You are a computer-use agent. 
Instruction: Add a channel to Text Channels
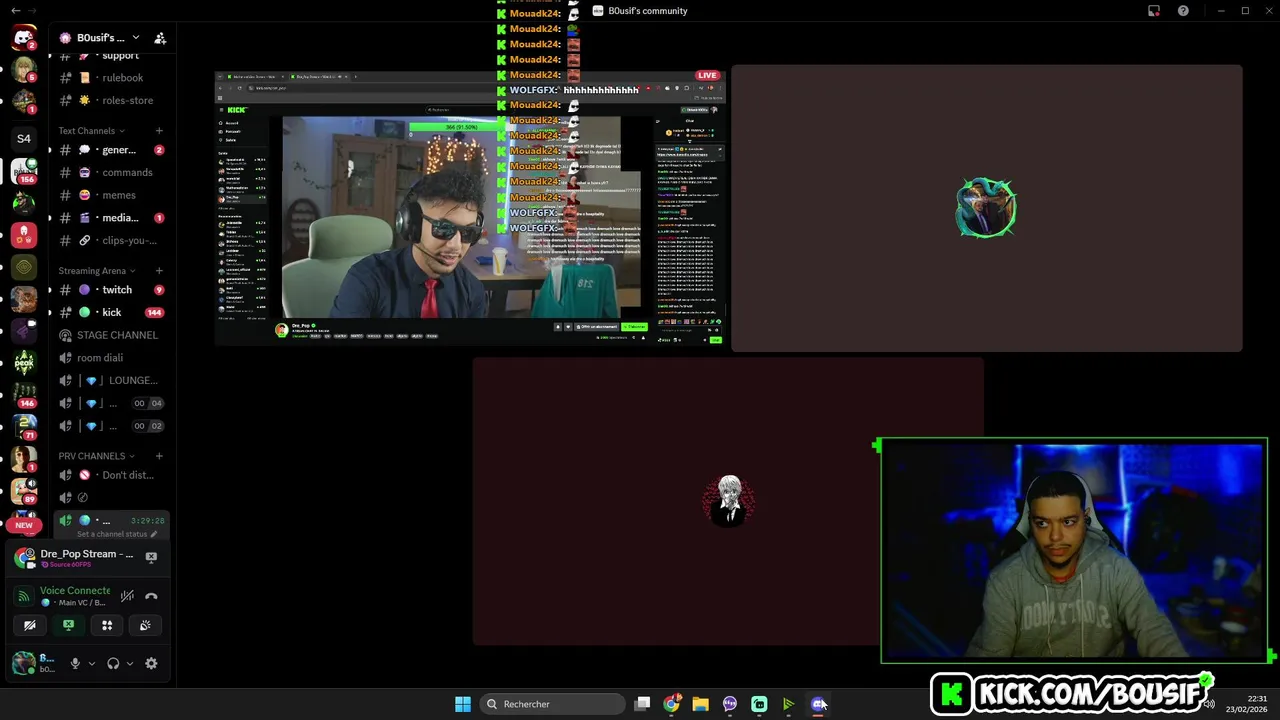click(x=159, y=131)
